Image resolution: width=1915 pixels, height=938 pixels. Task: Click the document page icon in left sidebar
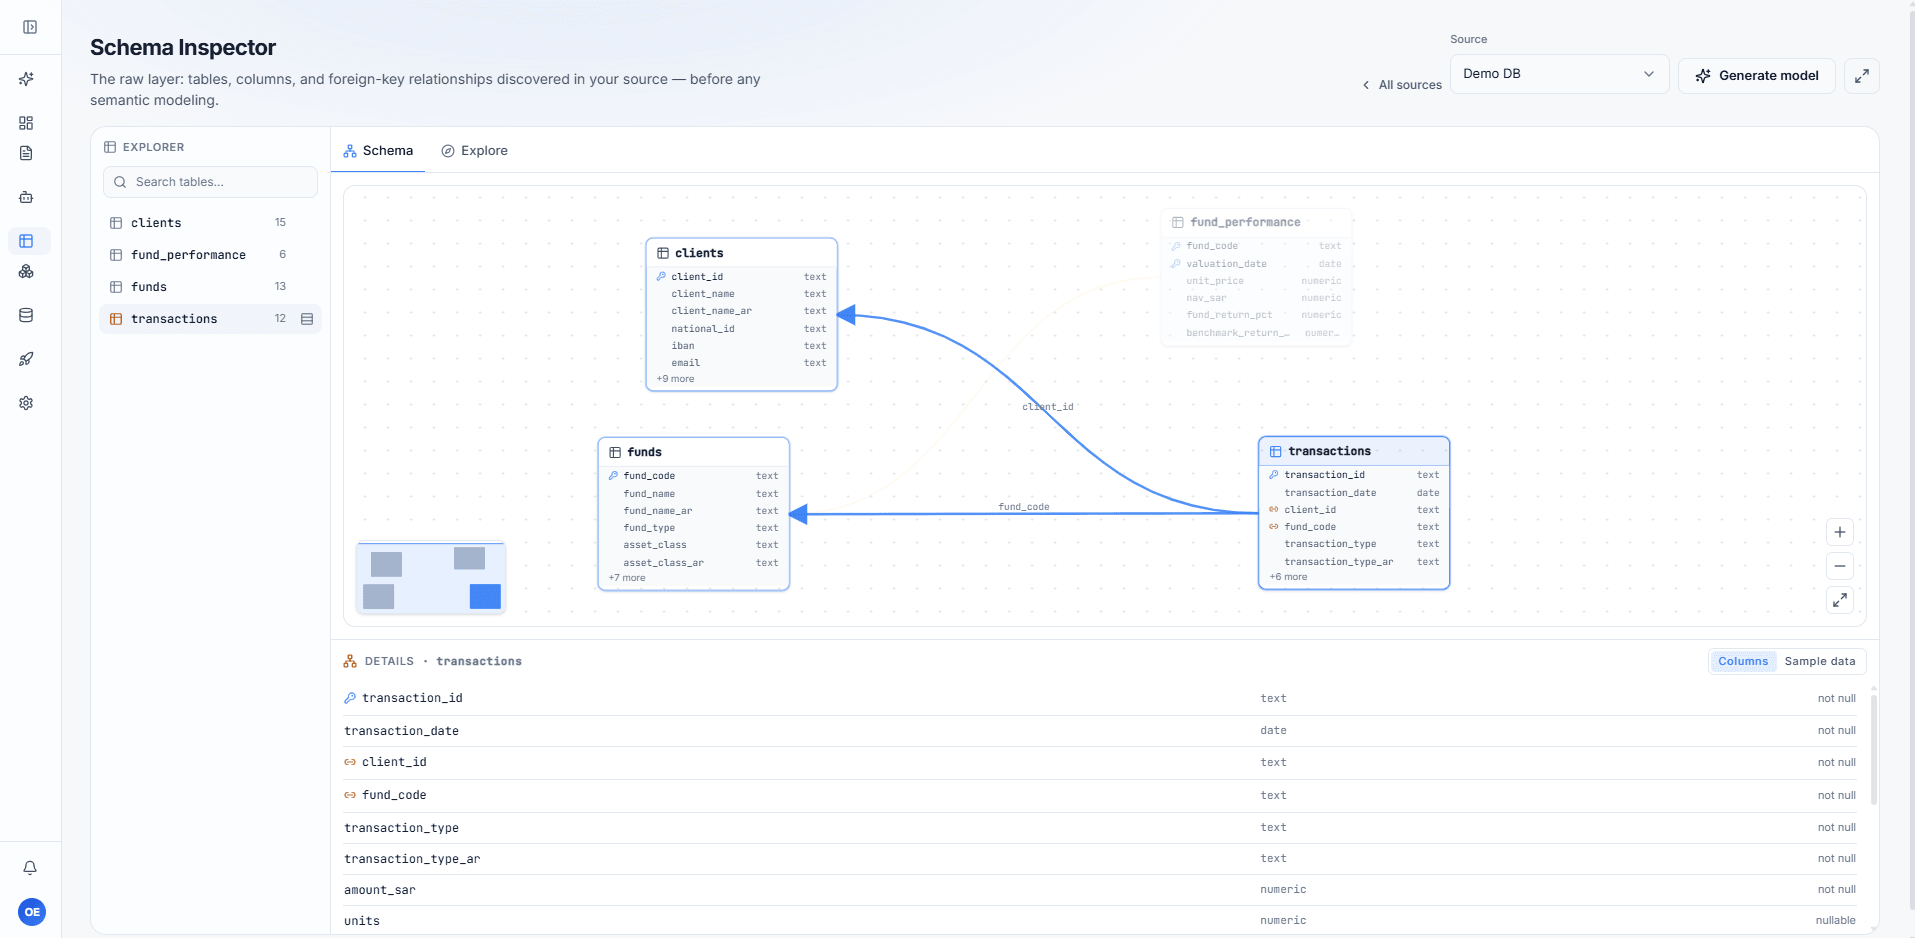26,153
